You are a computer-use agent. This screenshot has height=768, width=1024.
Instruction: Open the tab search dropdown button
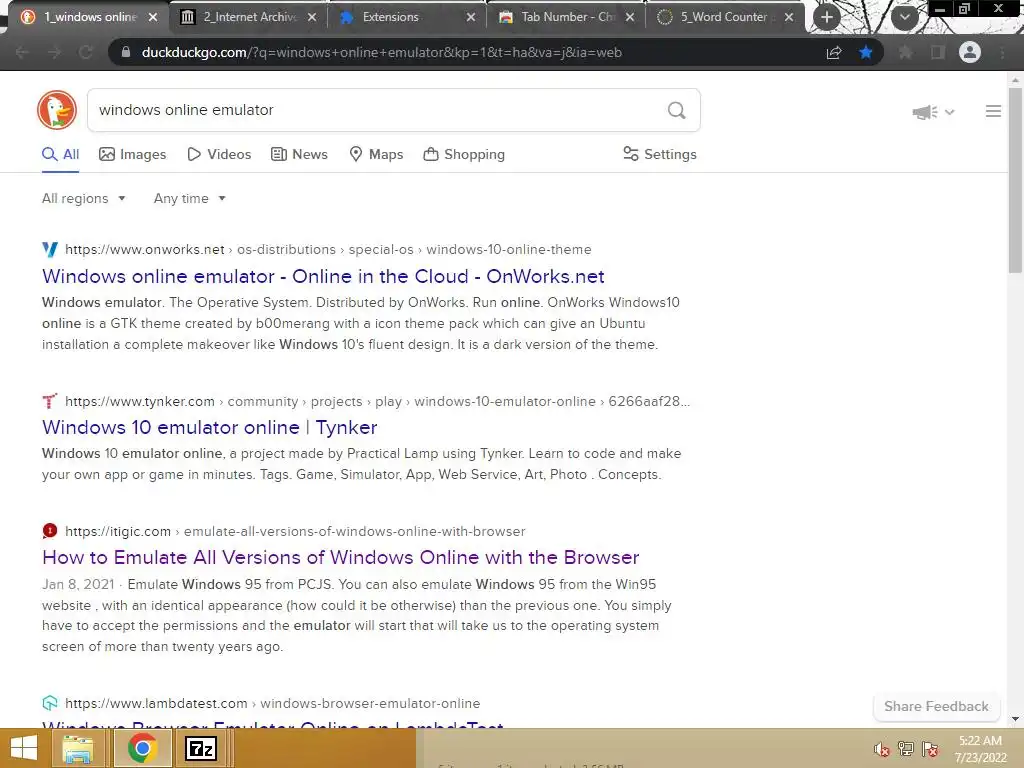[904, 17]
